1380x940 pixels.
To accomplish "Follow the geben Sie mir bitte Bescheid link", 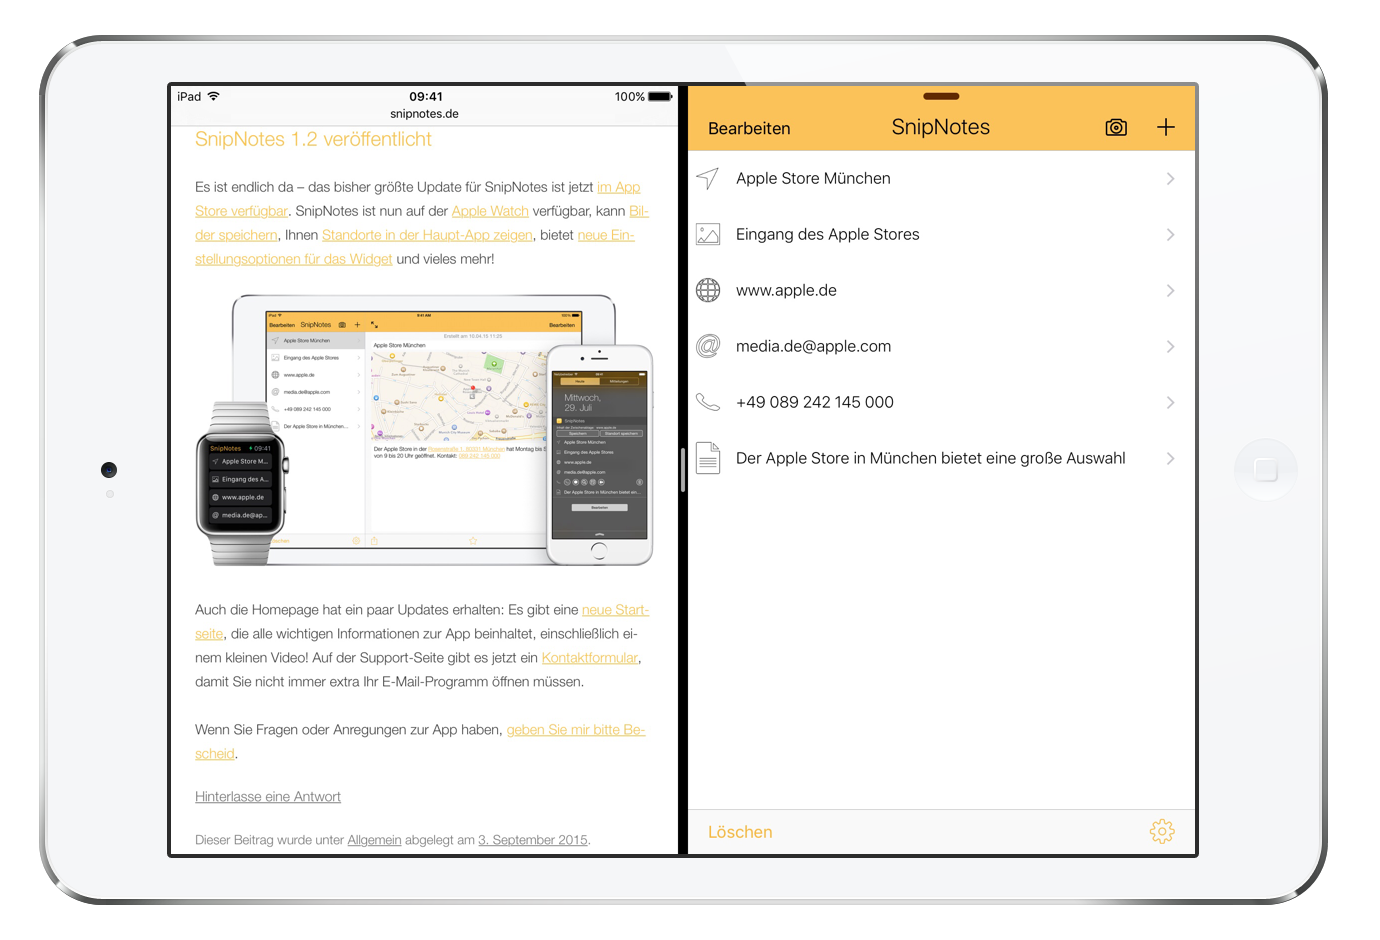I will 576,730.
